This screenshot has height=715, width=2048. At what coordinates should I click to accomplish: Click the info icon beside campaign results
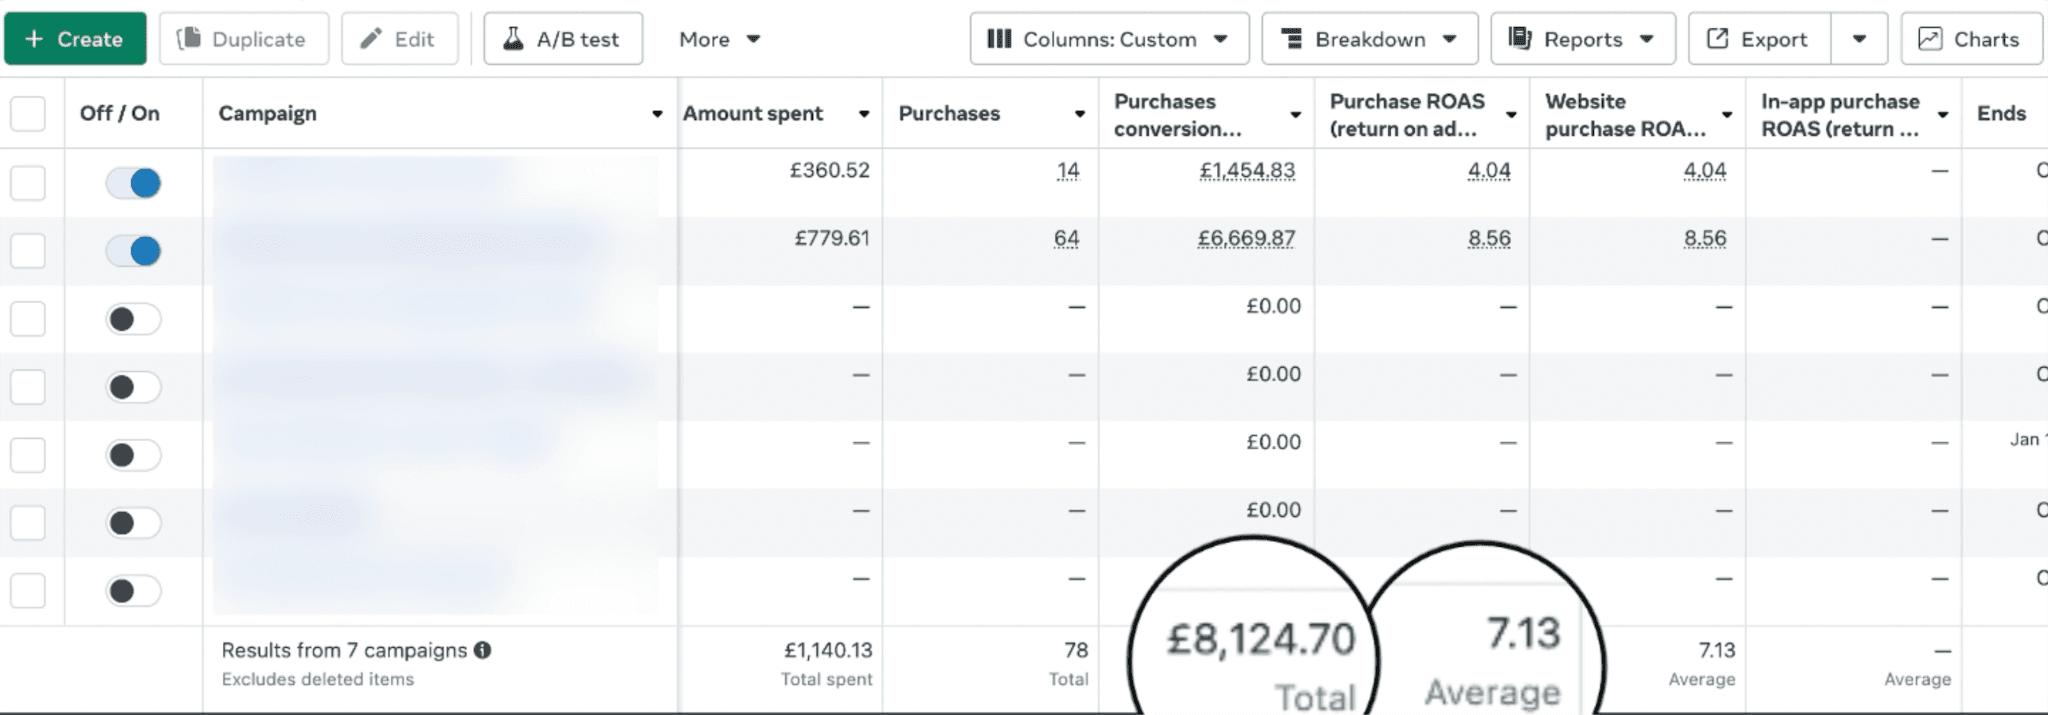pyautogui.click(x=483, y=650)
